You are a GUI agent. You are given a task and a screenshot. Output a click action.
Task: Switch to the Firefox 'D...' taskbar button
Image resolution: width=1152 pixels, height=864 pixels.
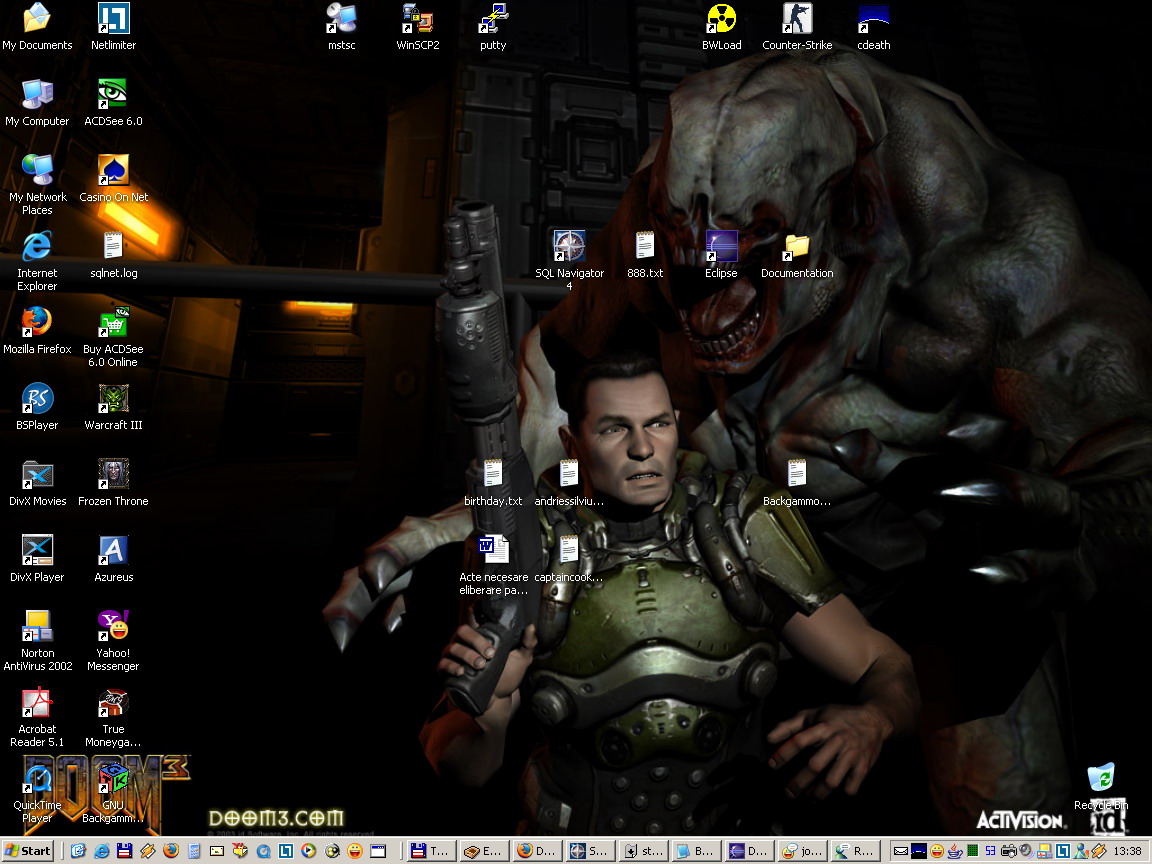[x=537, y=851]
